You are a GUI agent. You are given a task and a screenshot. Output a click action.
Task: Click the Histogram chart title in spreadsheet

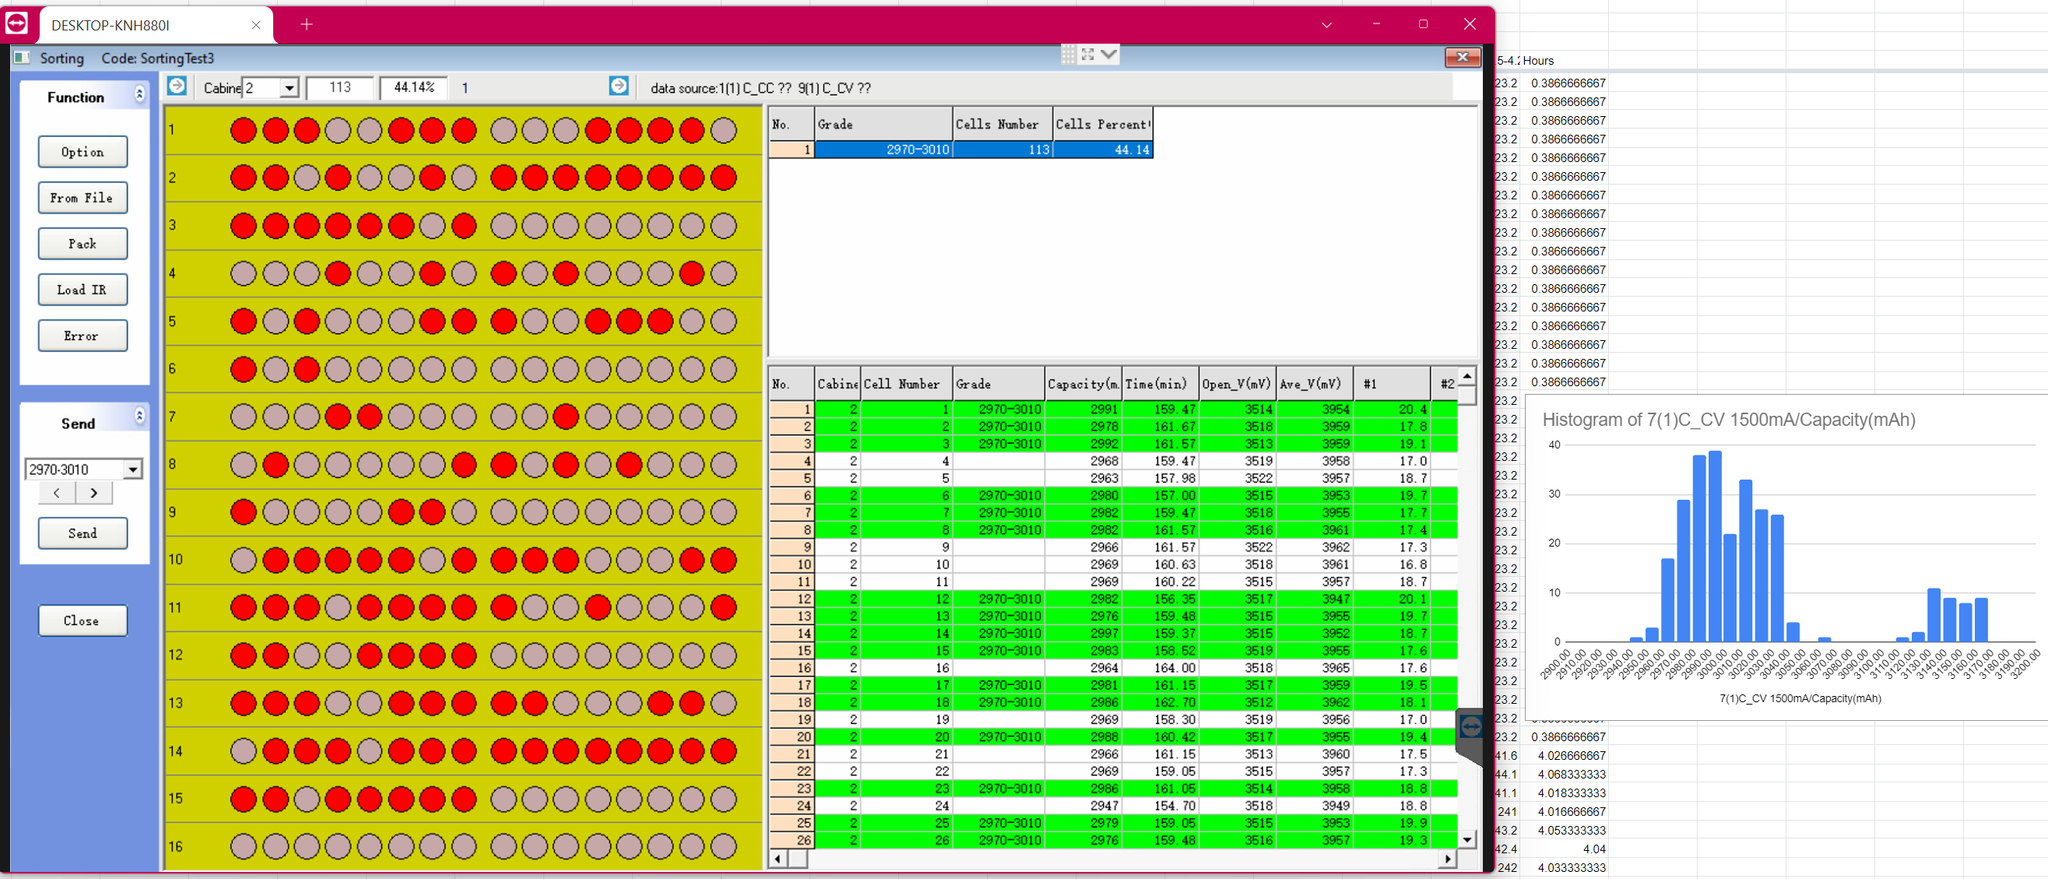tap(1729, 420)
